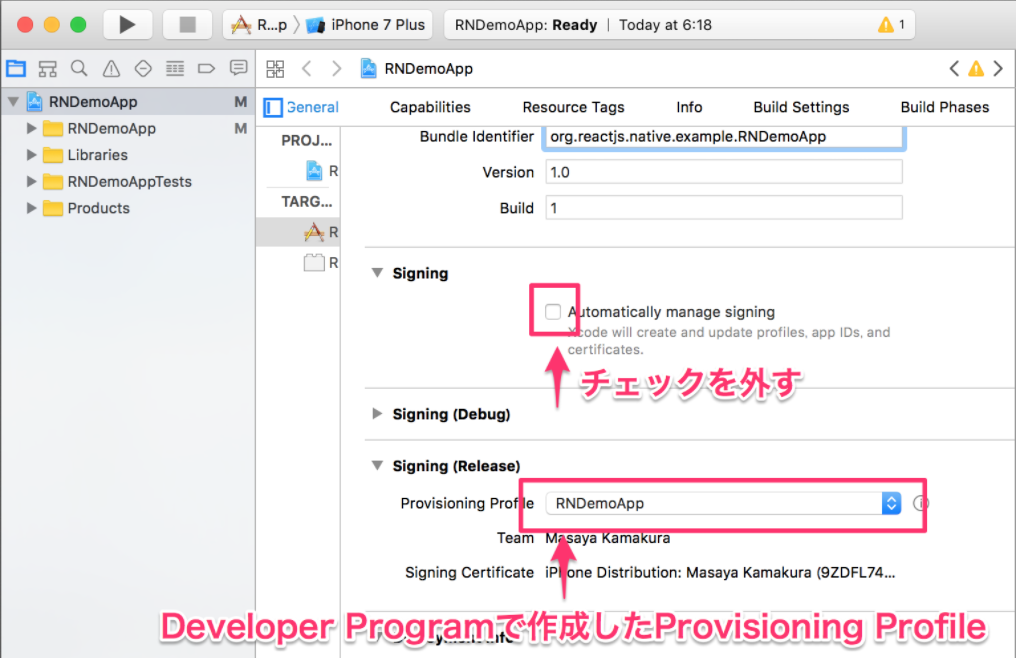The image size is (1018, 658).
Task: Edit the Build number field
Action: click(x=724, y=208)
